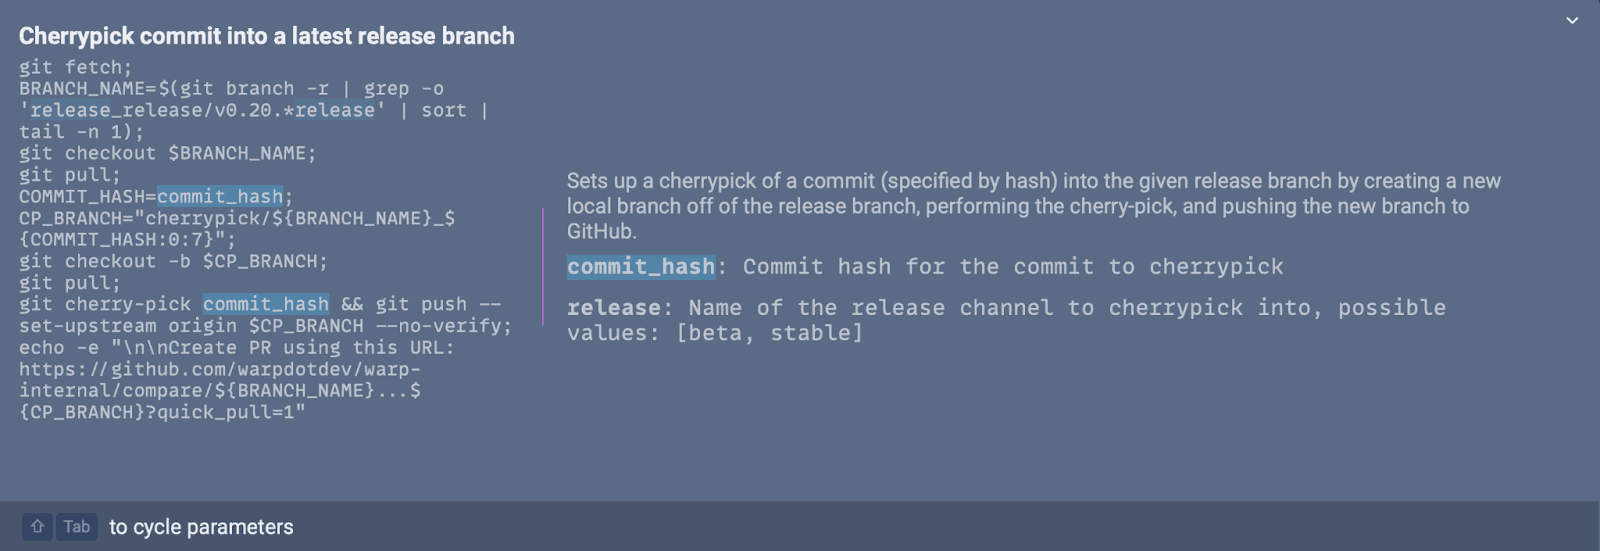Click the github.com/warpdotdev URL in the command
This screenshot has width=1600, height=551.
click(x=220, y=369)
